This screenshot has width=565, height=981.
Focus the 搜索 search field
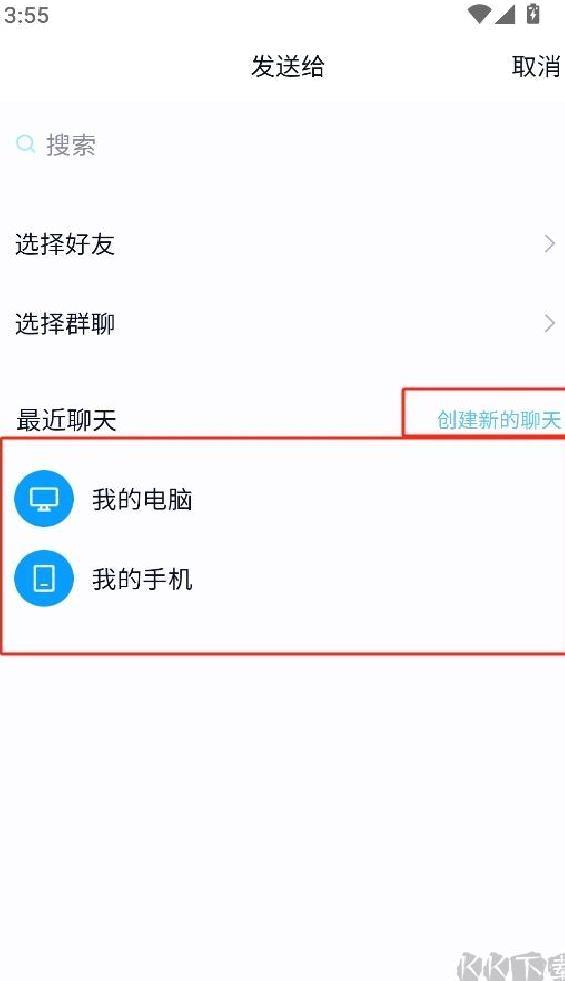click(x=282, y=145)
